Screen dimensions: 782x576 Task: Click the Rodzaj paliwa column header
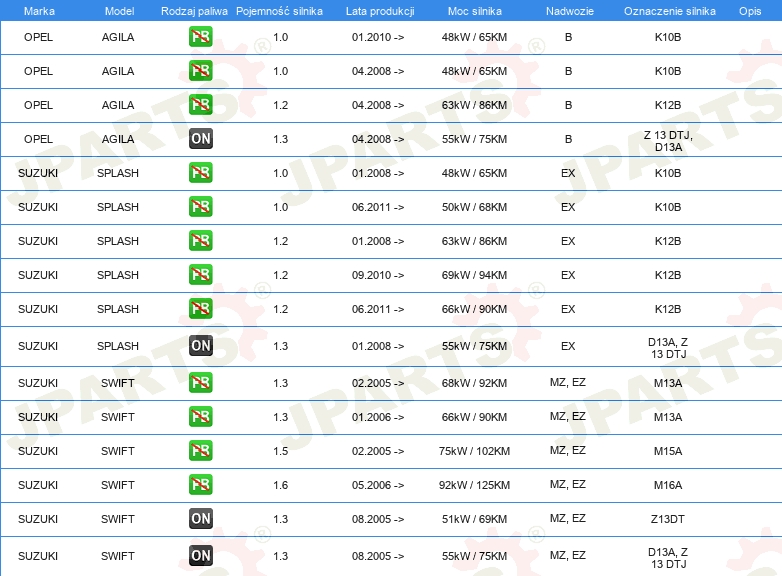(x=194, y=11)
